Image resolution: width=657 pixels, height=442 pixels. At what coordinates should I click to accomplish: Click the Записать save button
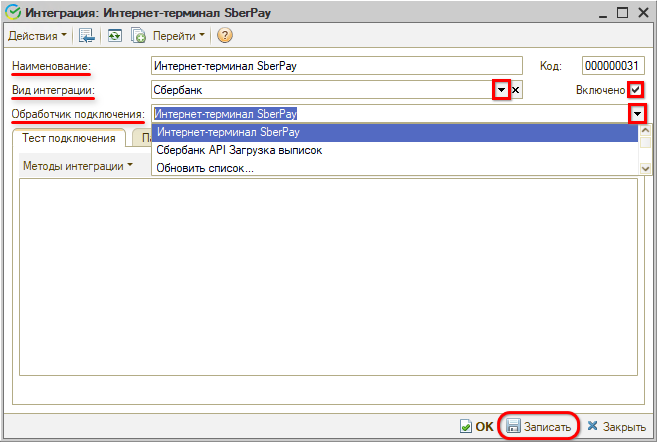[x=539, y=426]
